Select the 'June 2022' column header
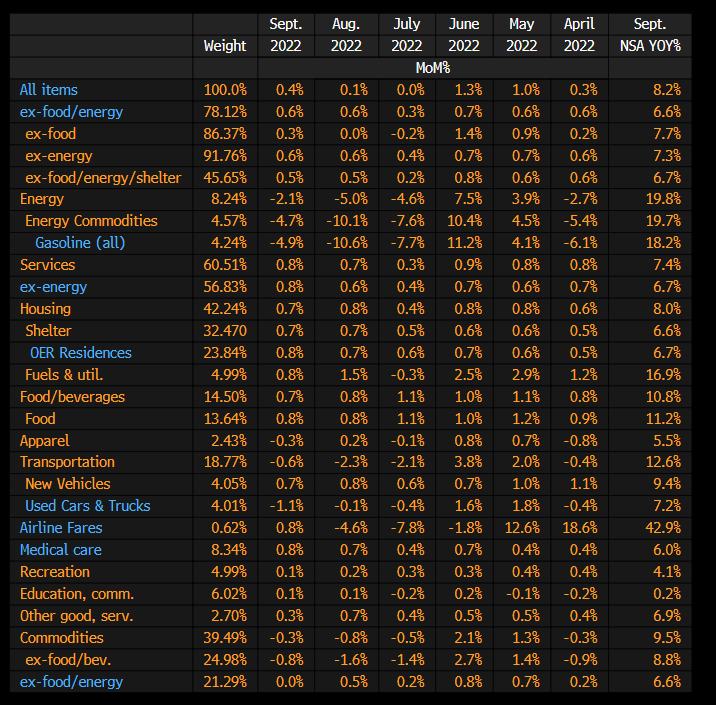 click(x=464, y=35)
